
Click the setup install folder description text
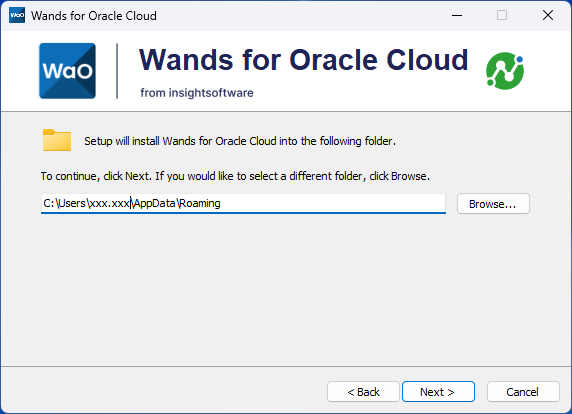pyautogui.click(x=240, y=141)
